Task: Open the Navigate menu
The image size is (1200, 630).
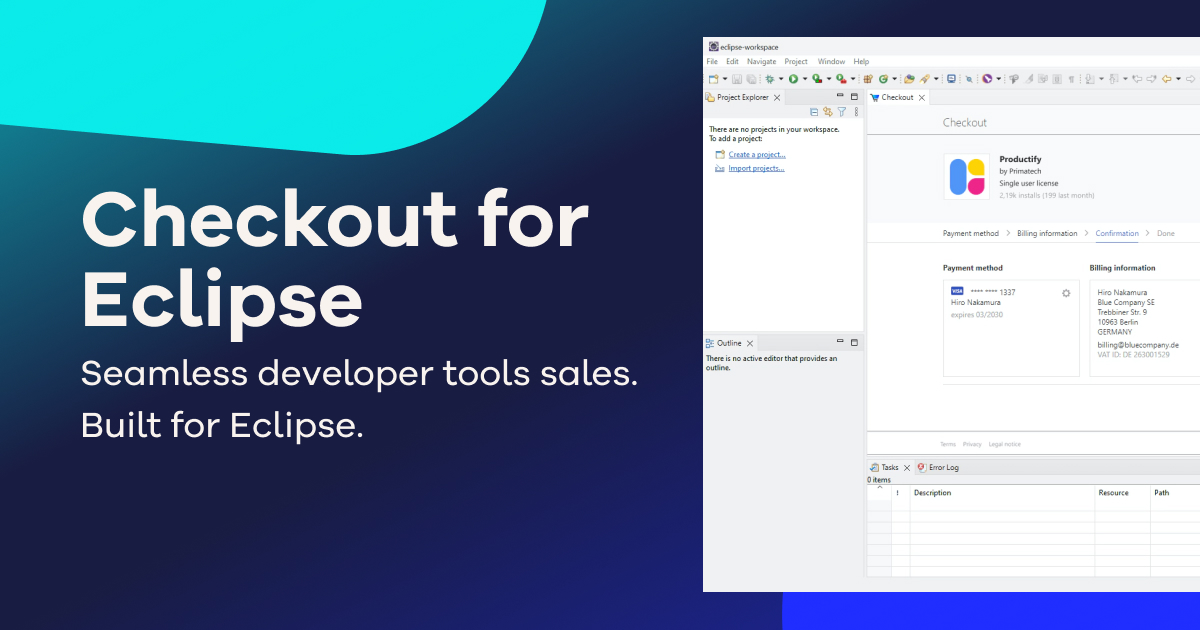Action: tap(761, 61)
